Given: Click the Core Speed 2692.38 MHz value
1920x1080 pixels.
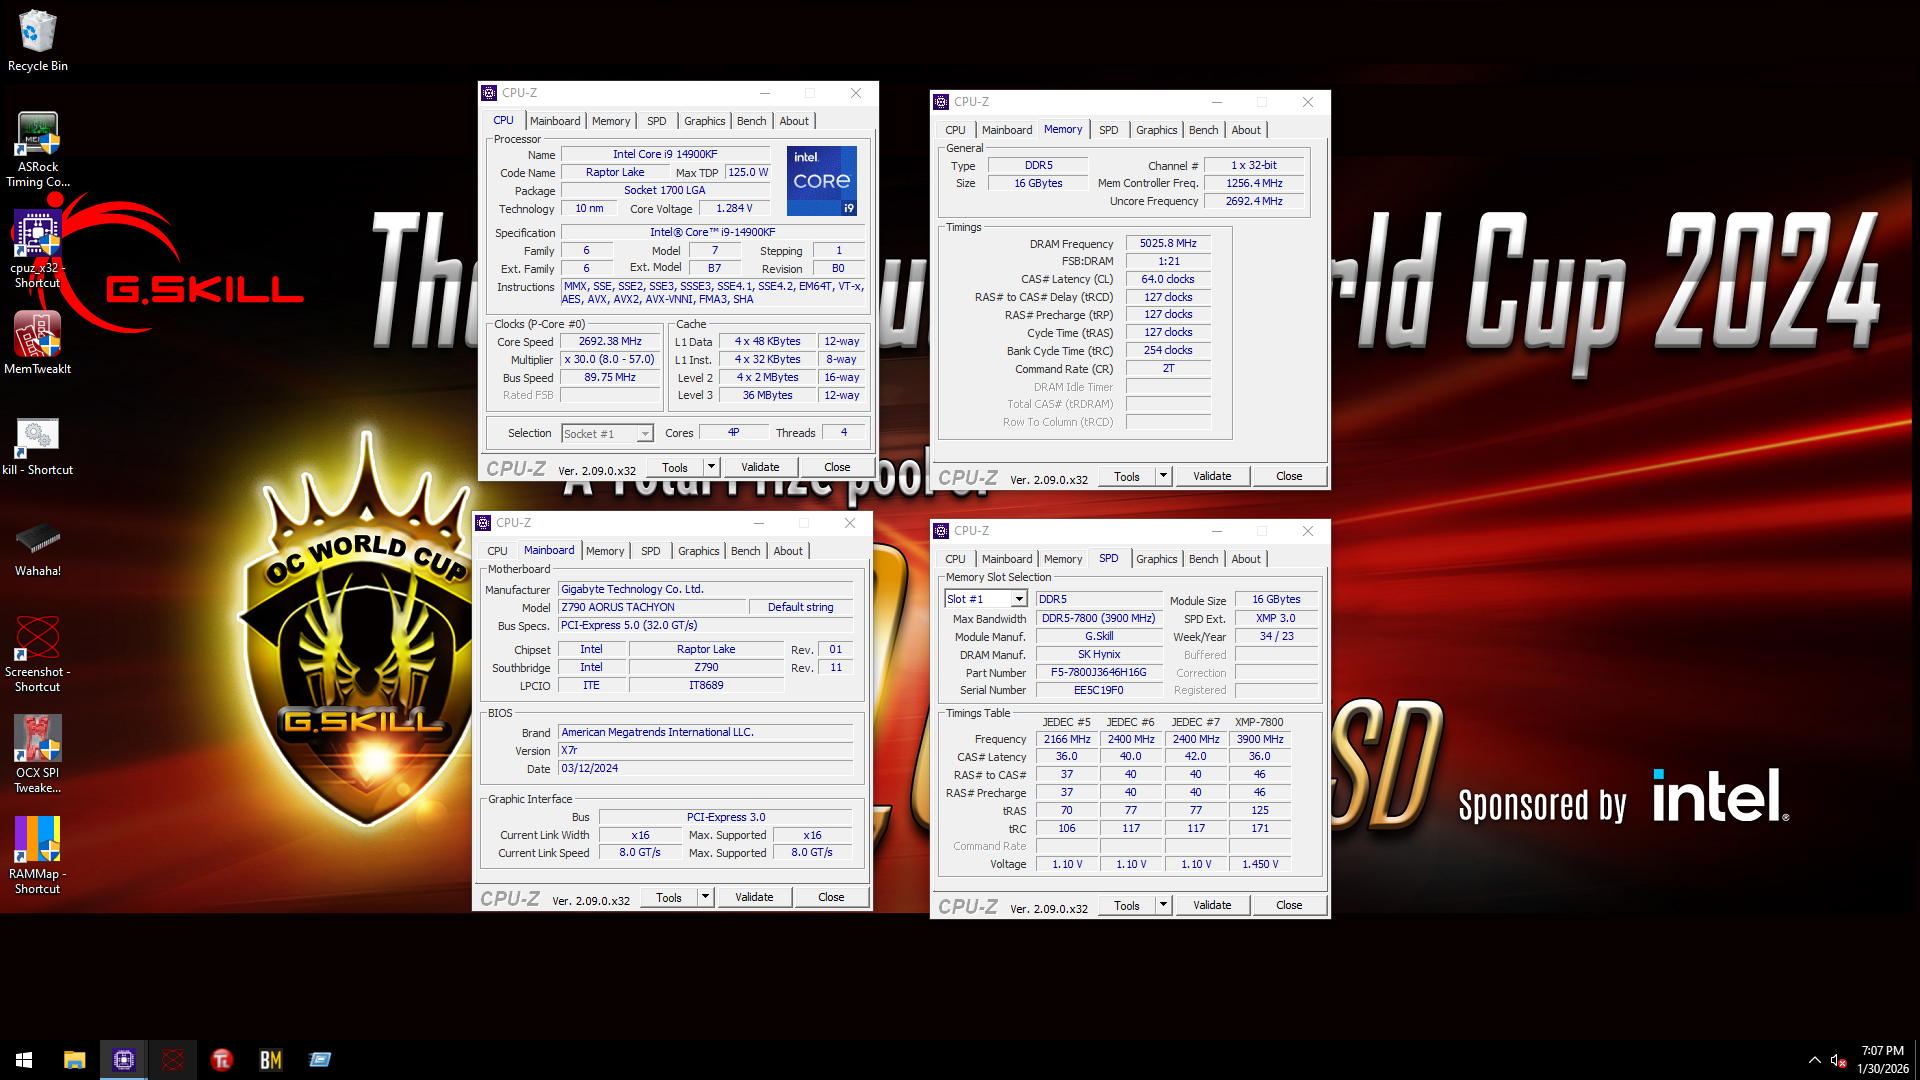Looking at the screenshot, I should tap(610, 341).
